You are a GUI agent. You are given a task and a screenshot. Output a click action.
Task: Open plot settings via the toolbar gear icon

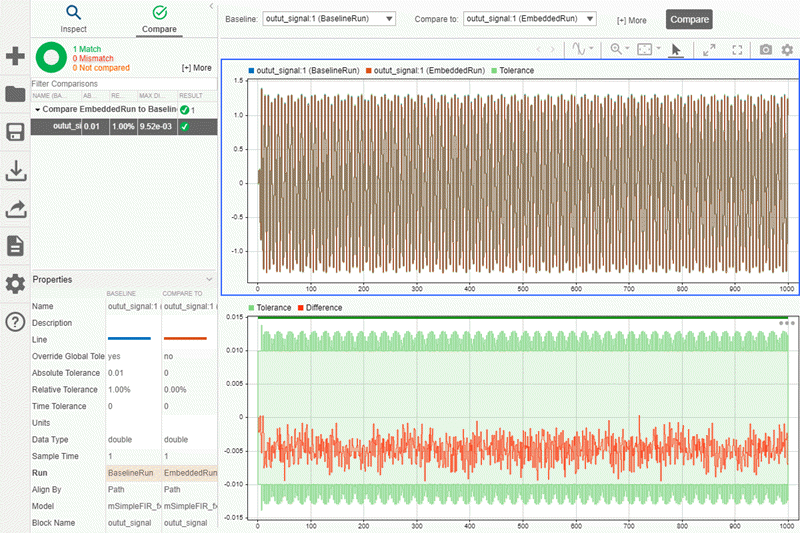point(787,49)
